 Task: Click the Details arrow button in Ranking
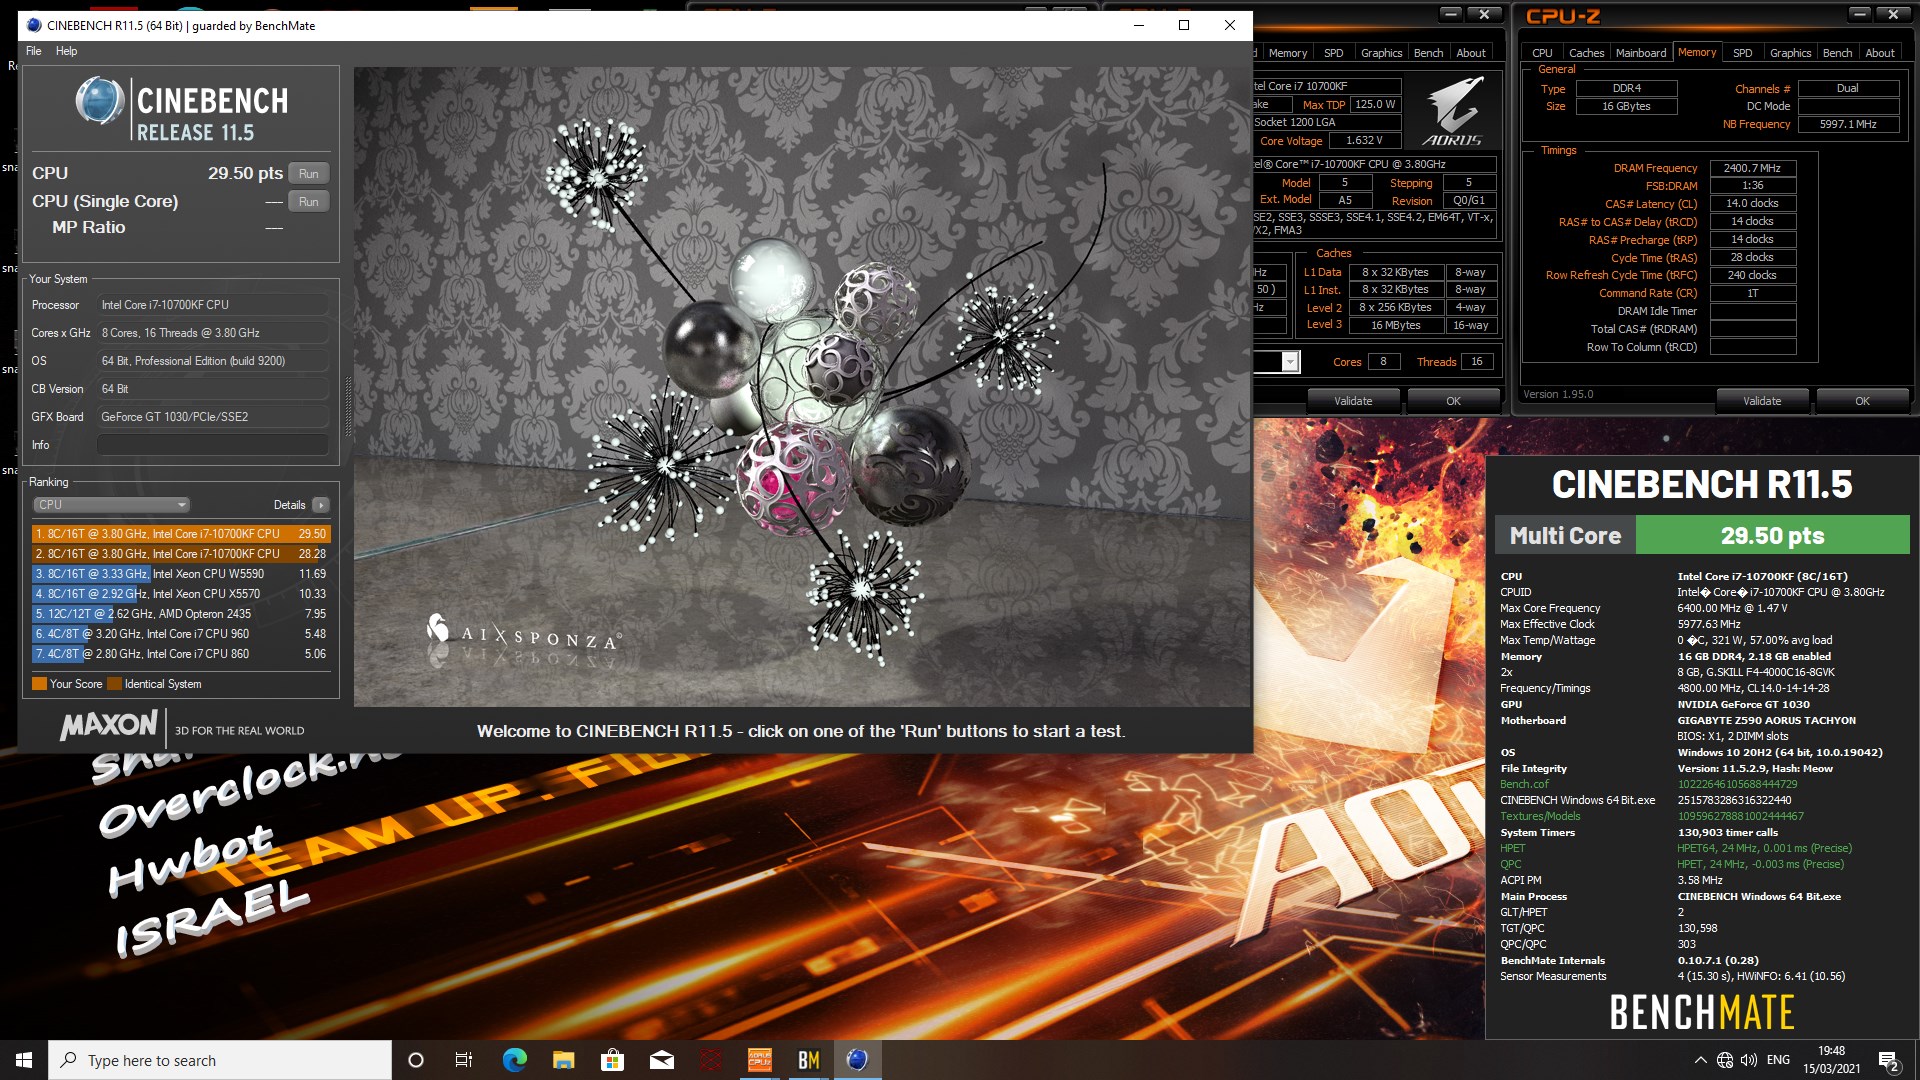(x=320, y=505)
